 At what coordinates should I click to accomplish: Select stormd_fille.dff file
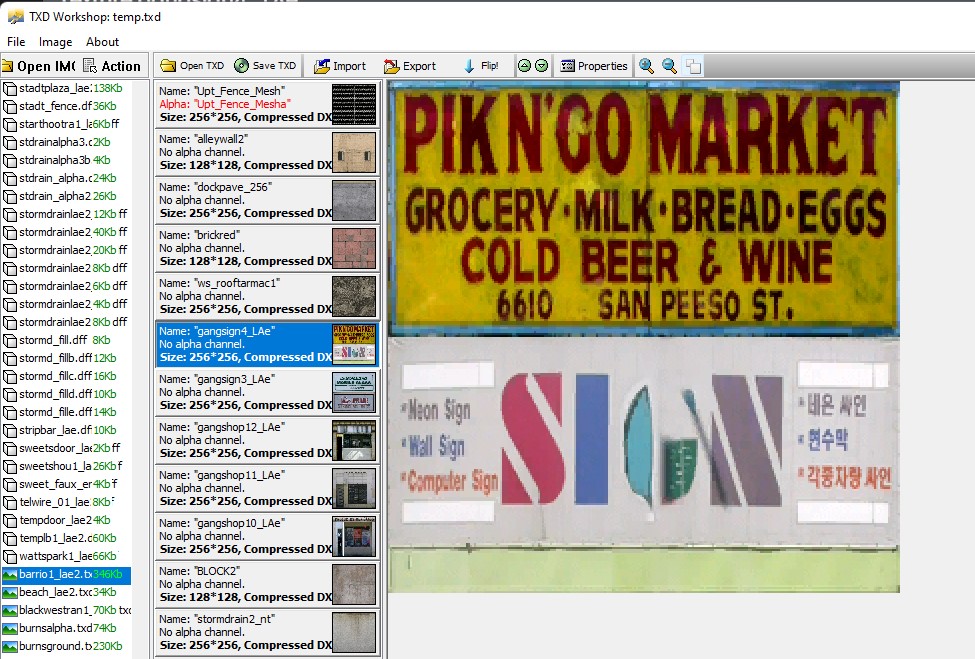[66, 413]
